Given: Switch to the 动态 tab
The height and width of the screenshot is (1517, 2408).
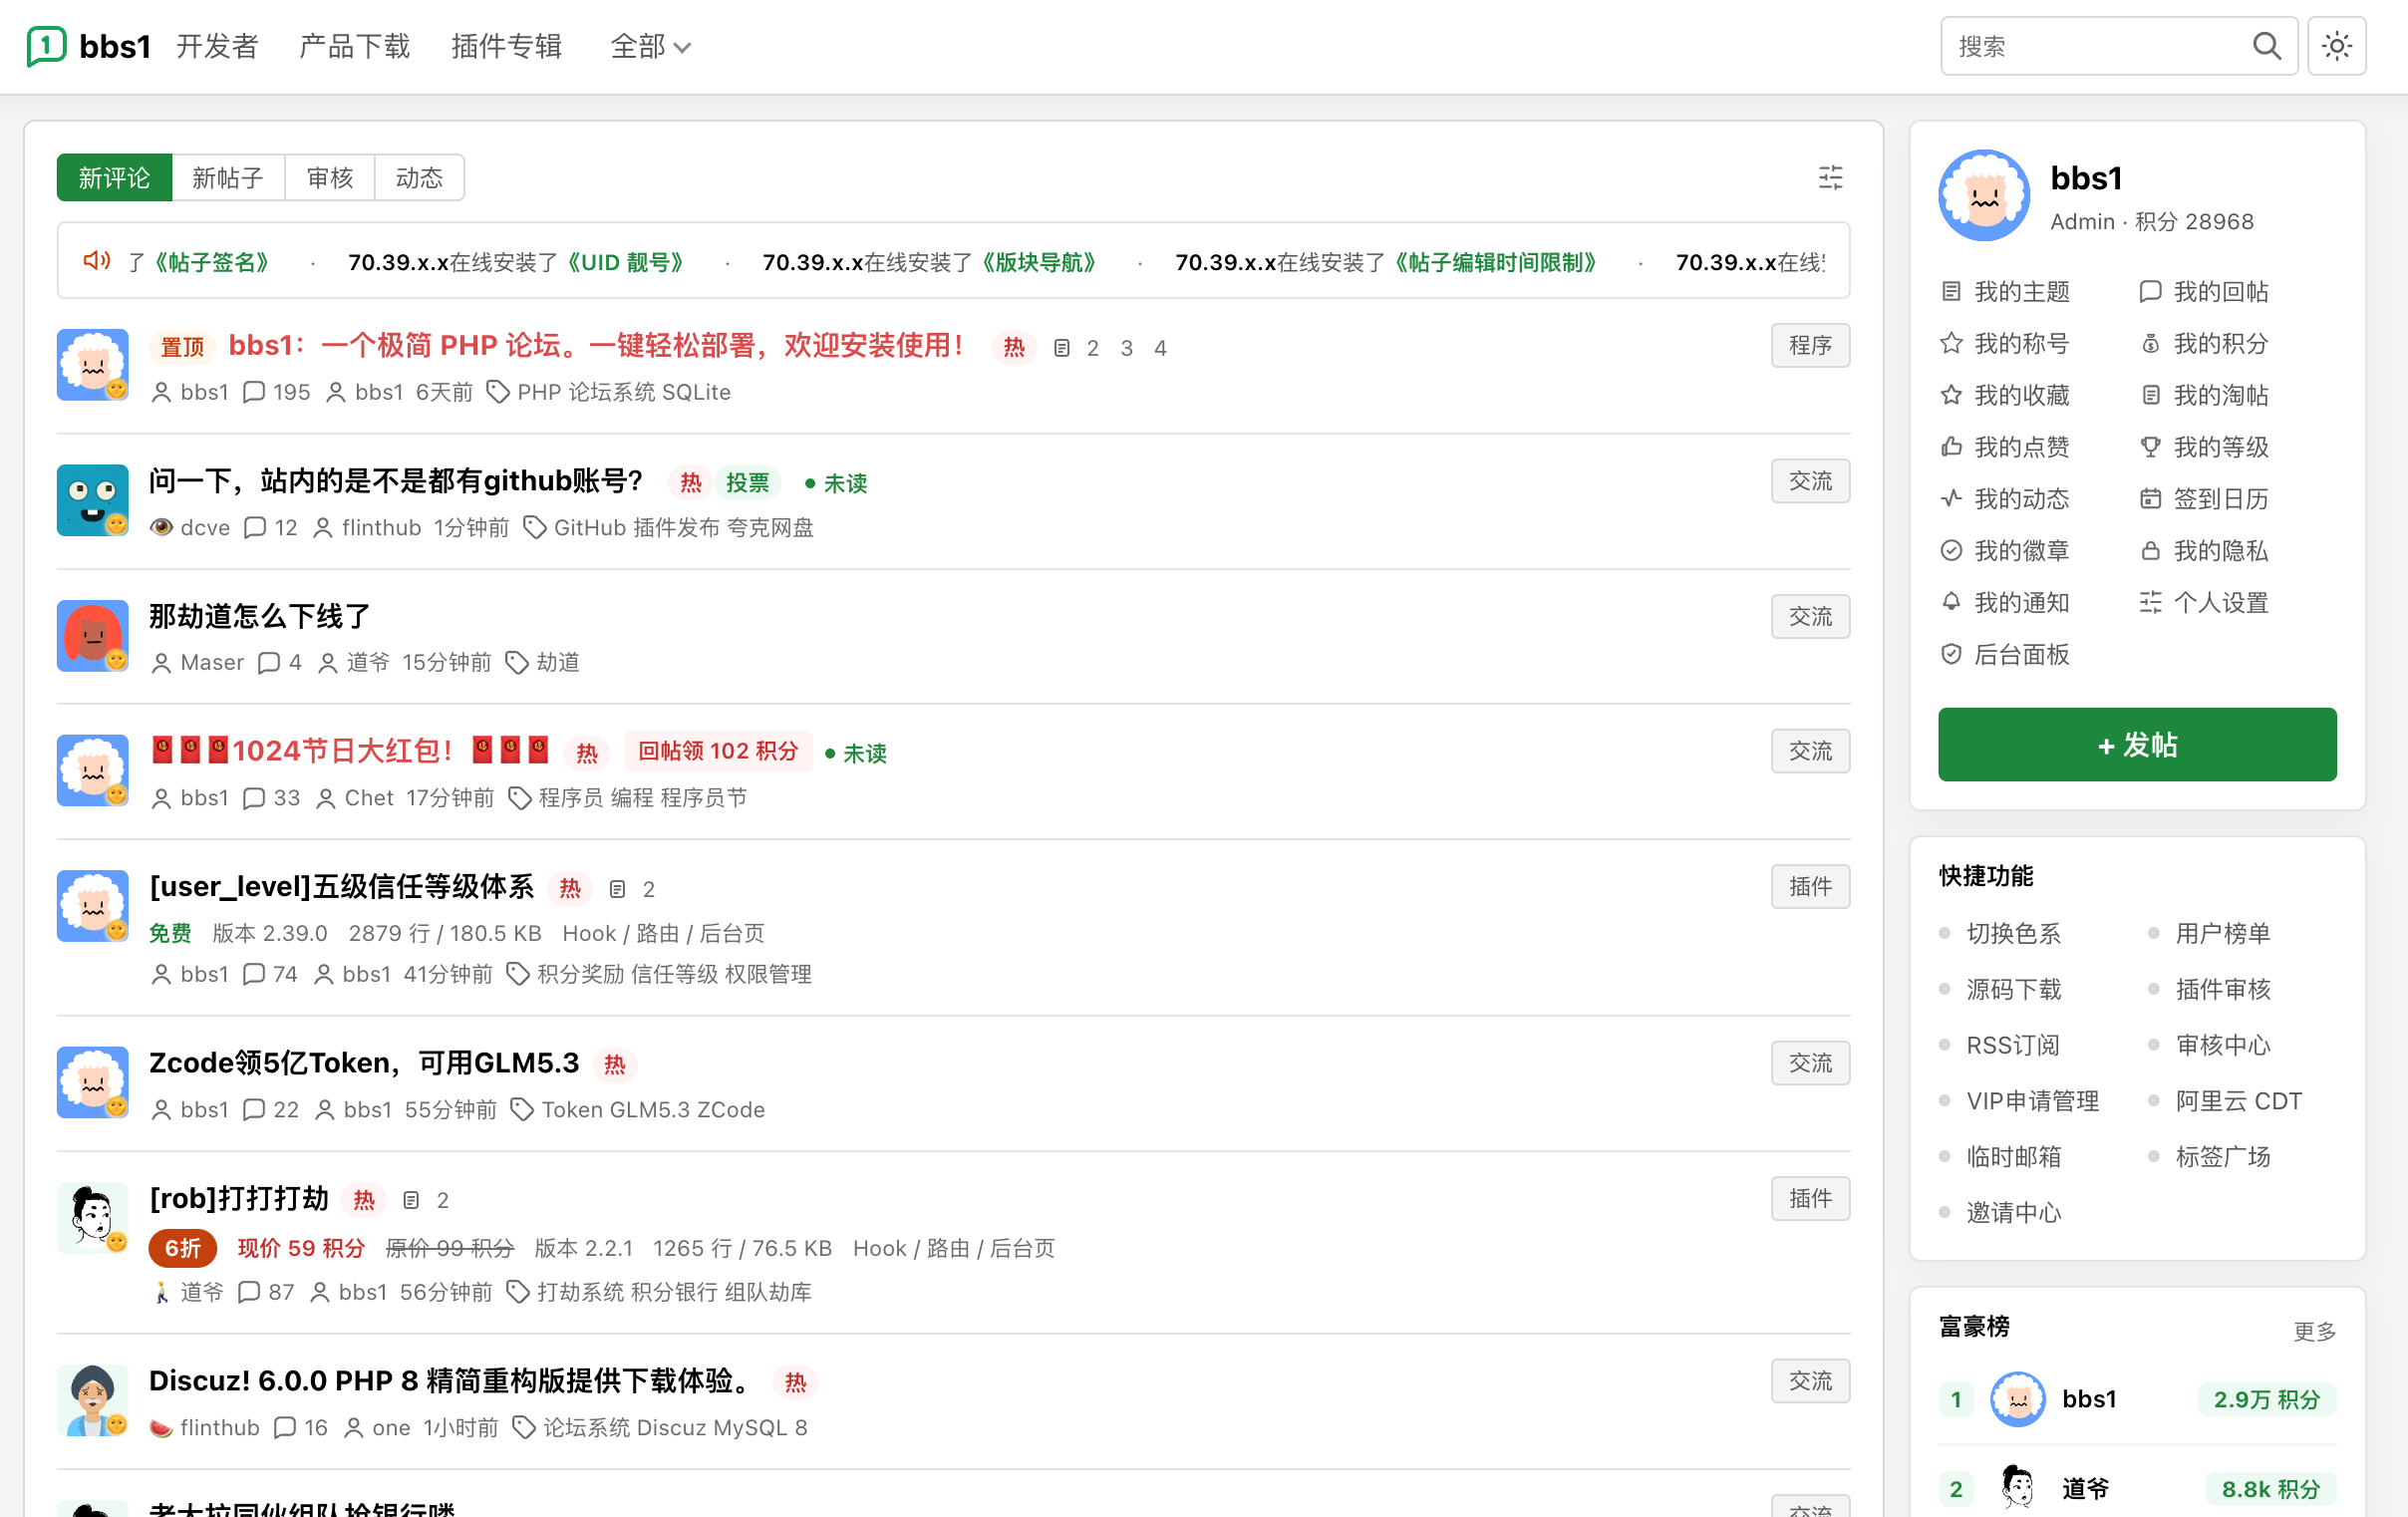Looking at the screenshot, I should coord(419,178).
